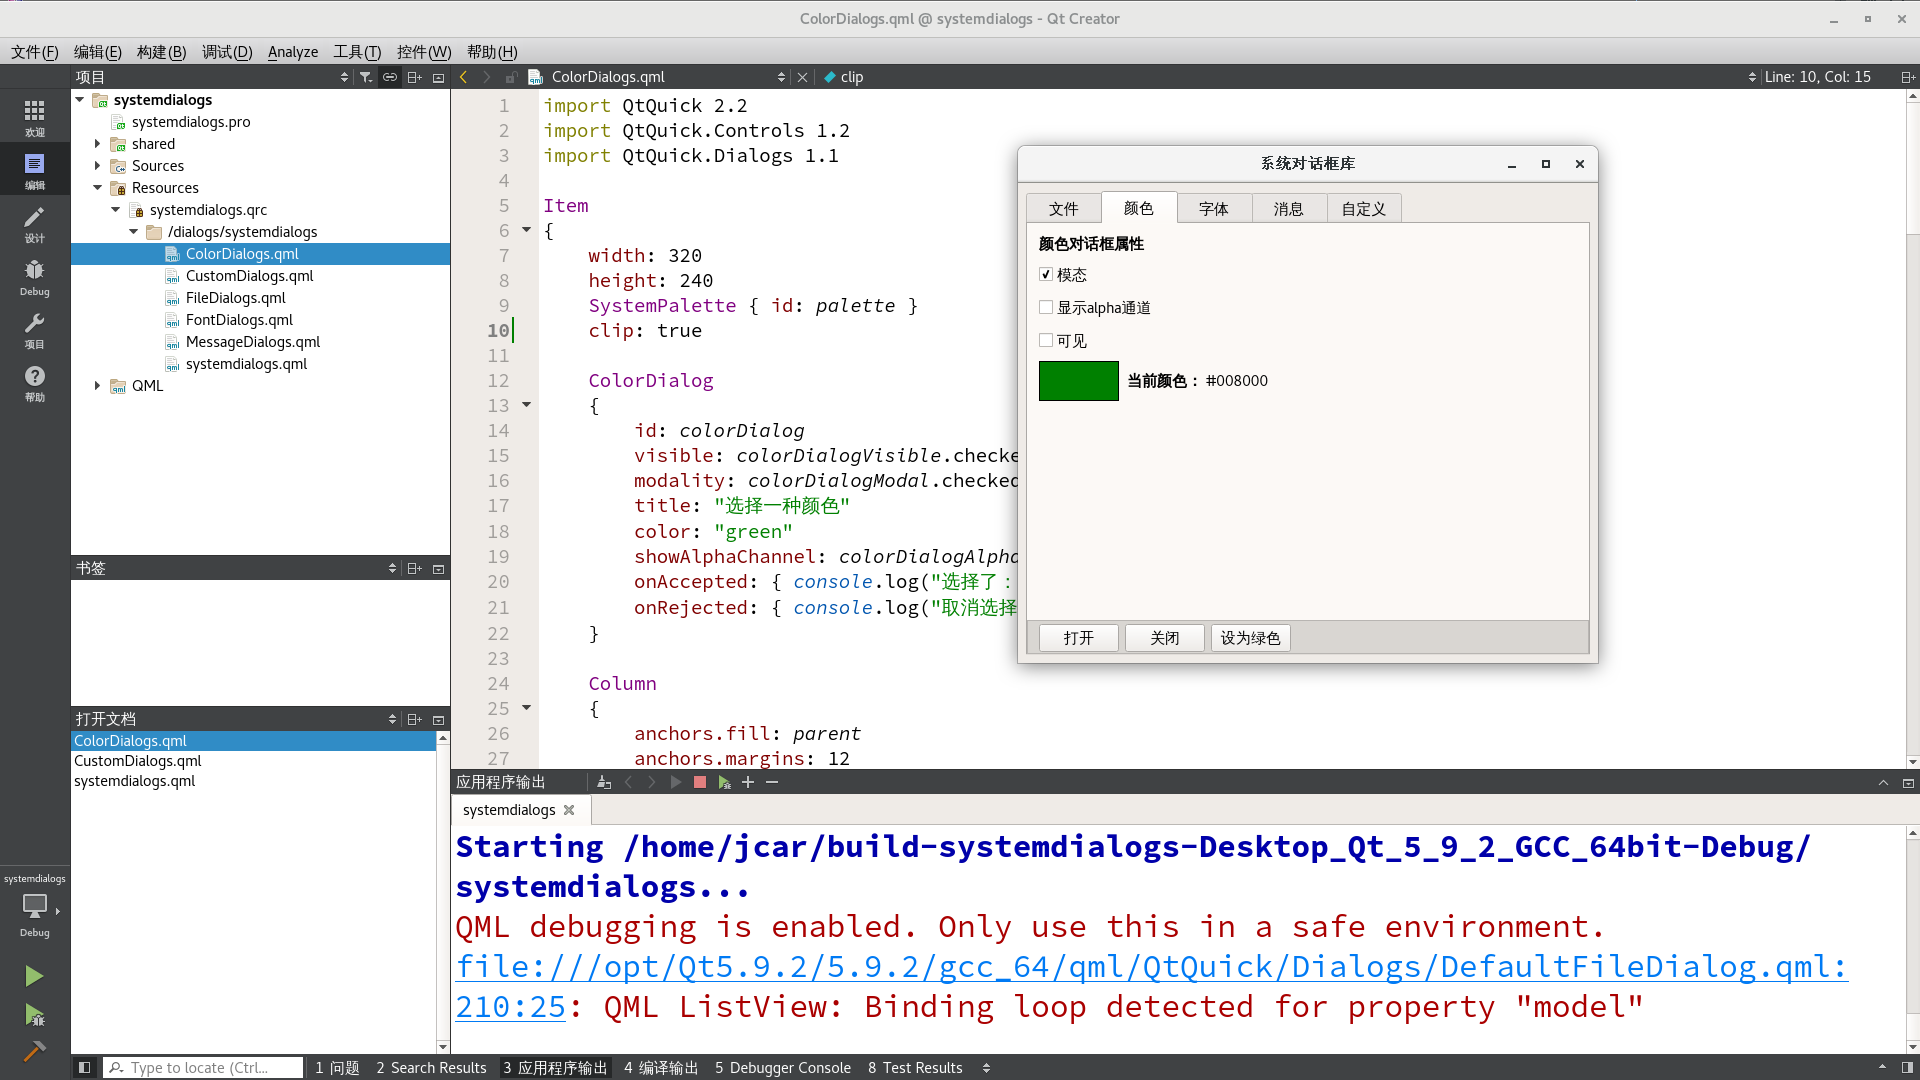Open the Welcome mode in sidebar
This screenshot has height=1080, width=1920.
click(34, 117)
